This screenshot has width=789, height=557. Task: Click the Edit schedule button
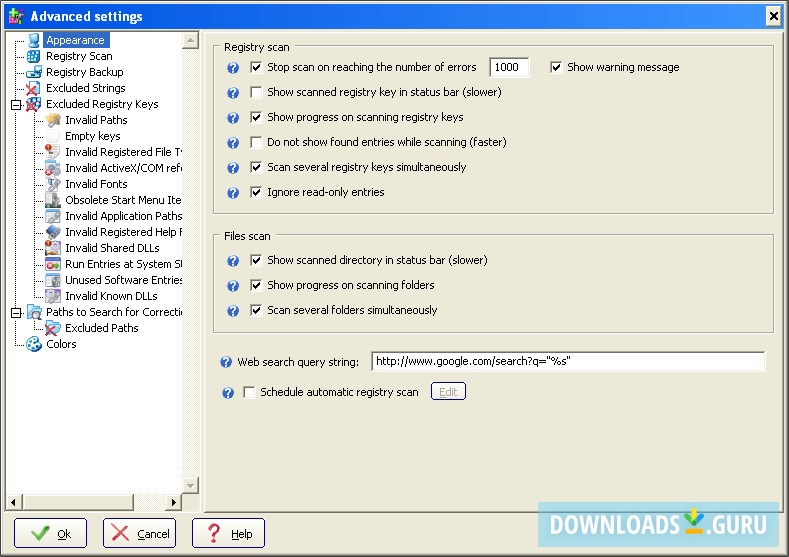pos(448,391)
